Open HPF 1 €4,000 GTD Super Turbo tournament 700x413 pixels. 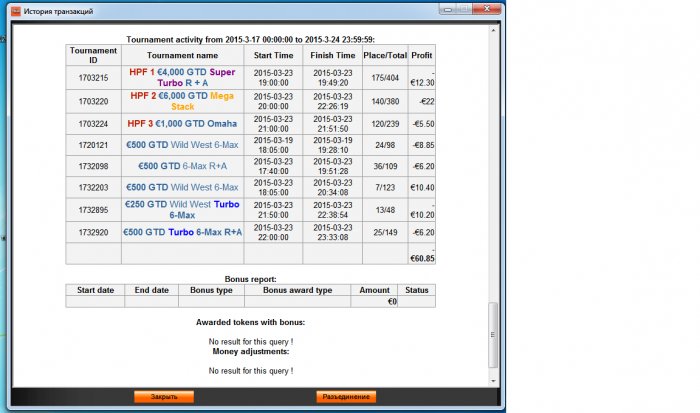pyautogui.click(x=182, y=78)
